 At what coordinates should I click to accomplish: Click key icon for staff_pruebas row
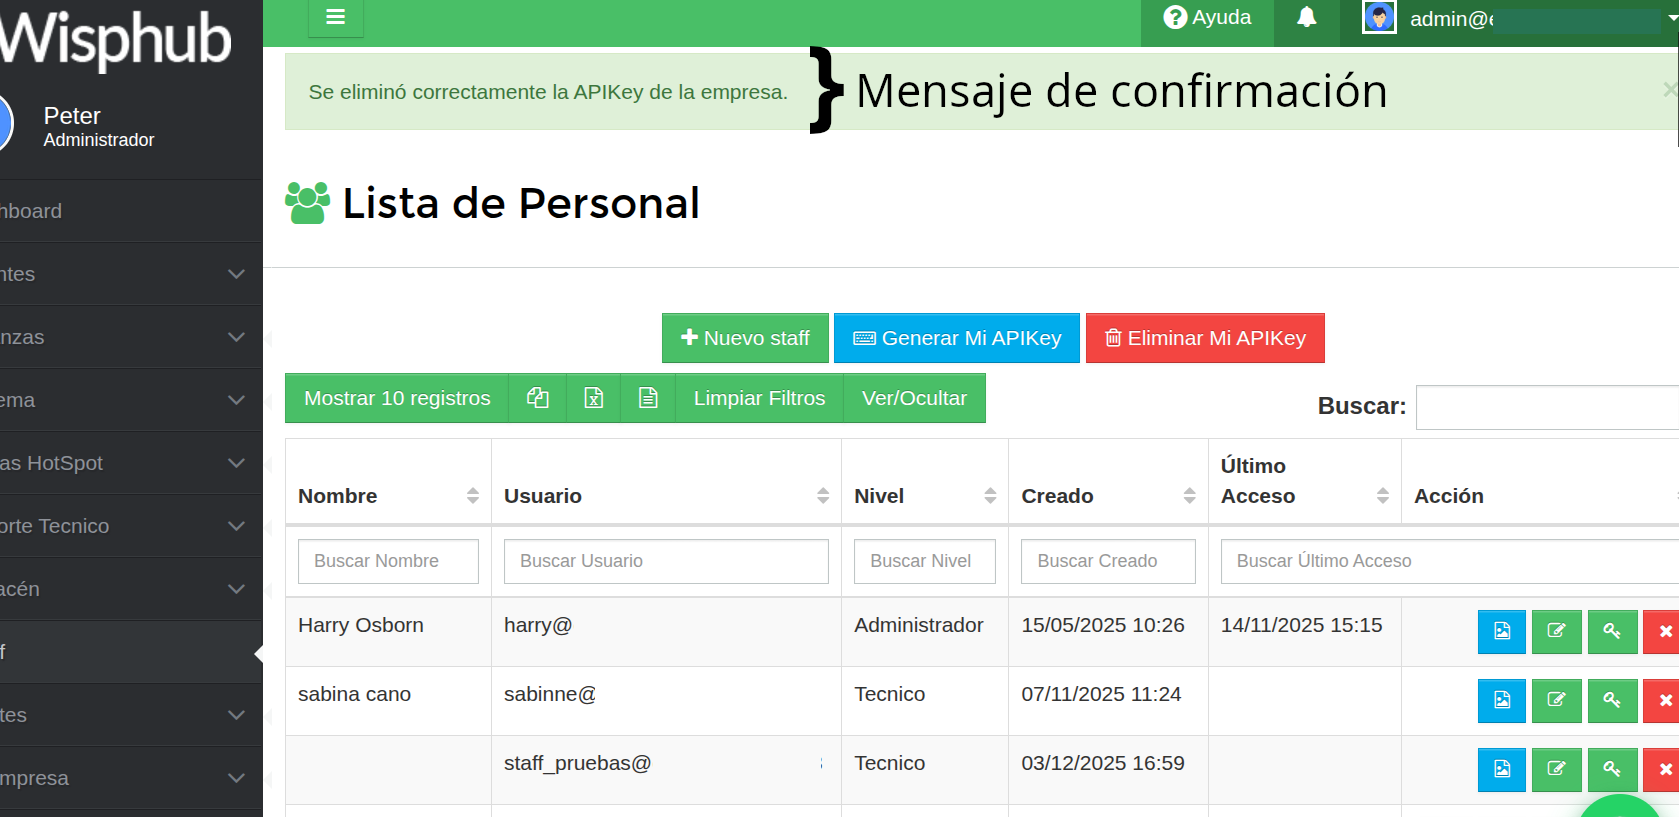1612,769
